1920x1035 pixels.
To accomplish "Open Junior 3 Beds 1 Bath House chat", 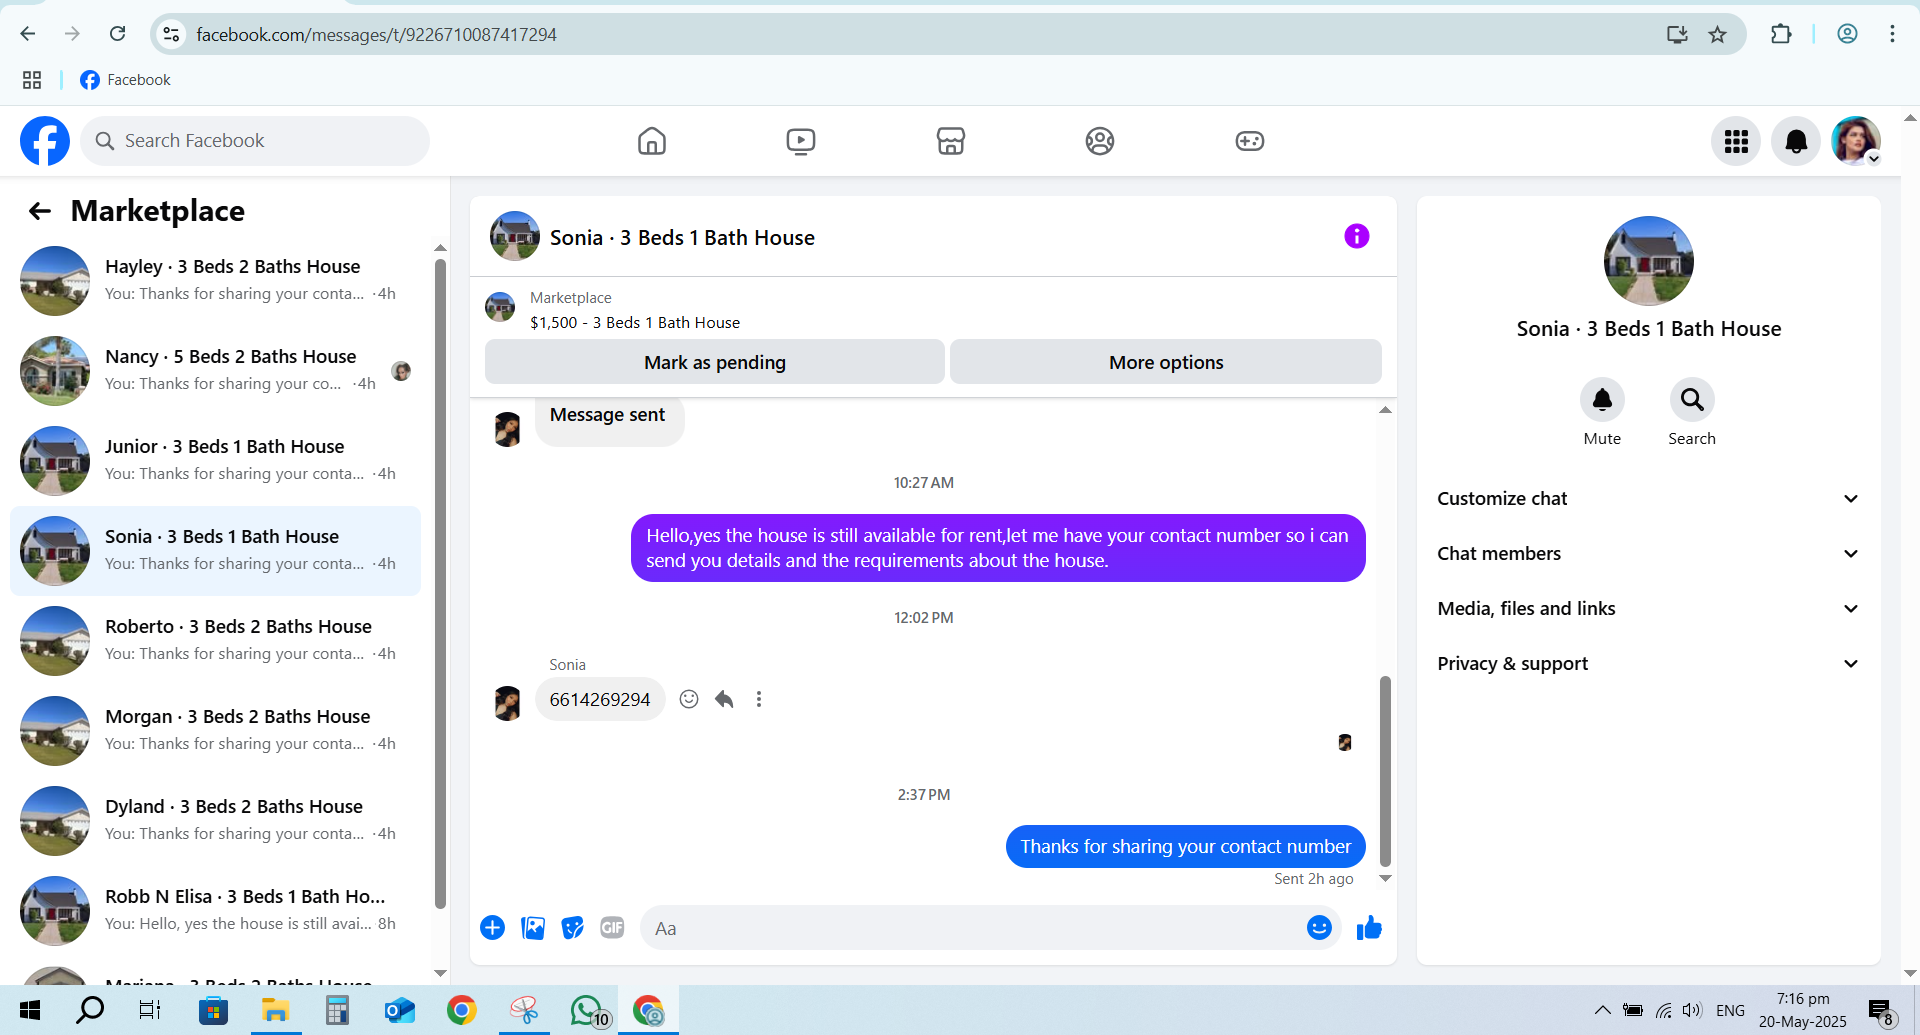I will click(x=215, y=461).
